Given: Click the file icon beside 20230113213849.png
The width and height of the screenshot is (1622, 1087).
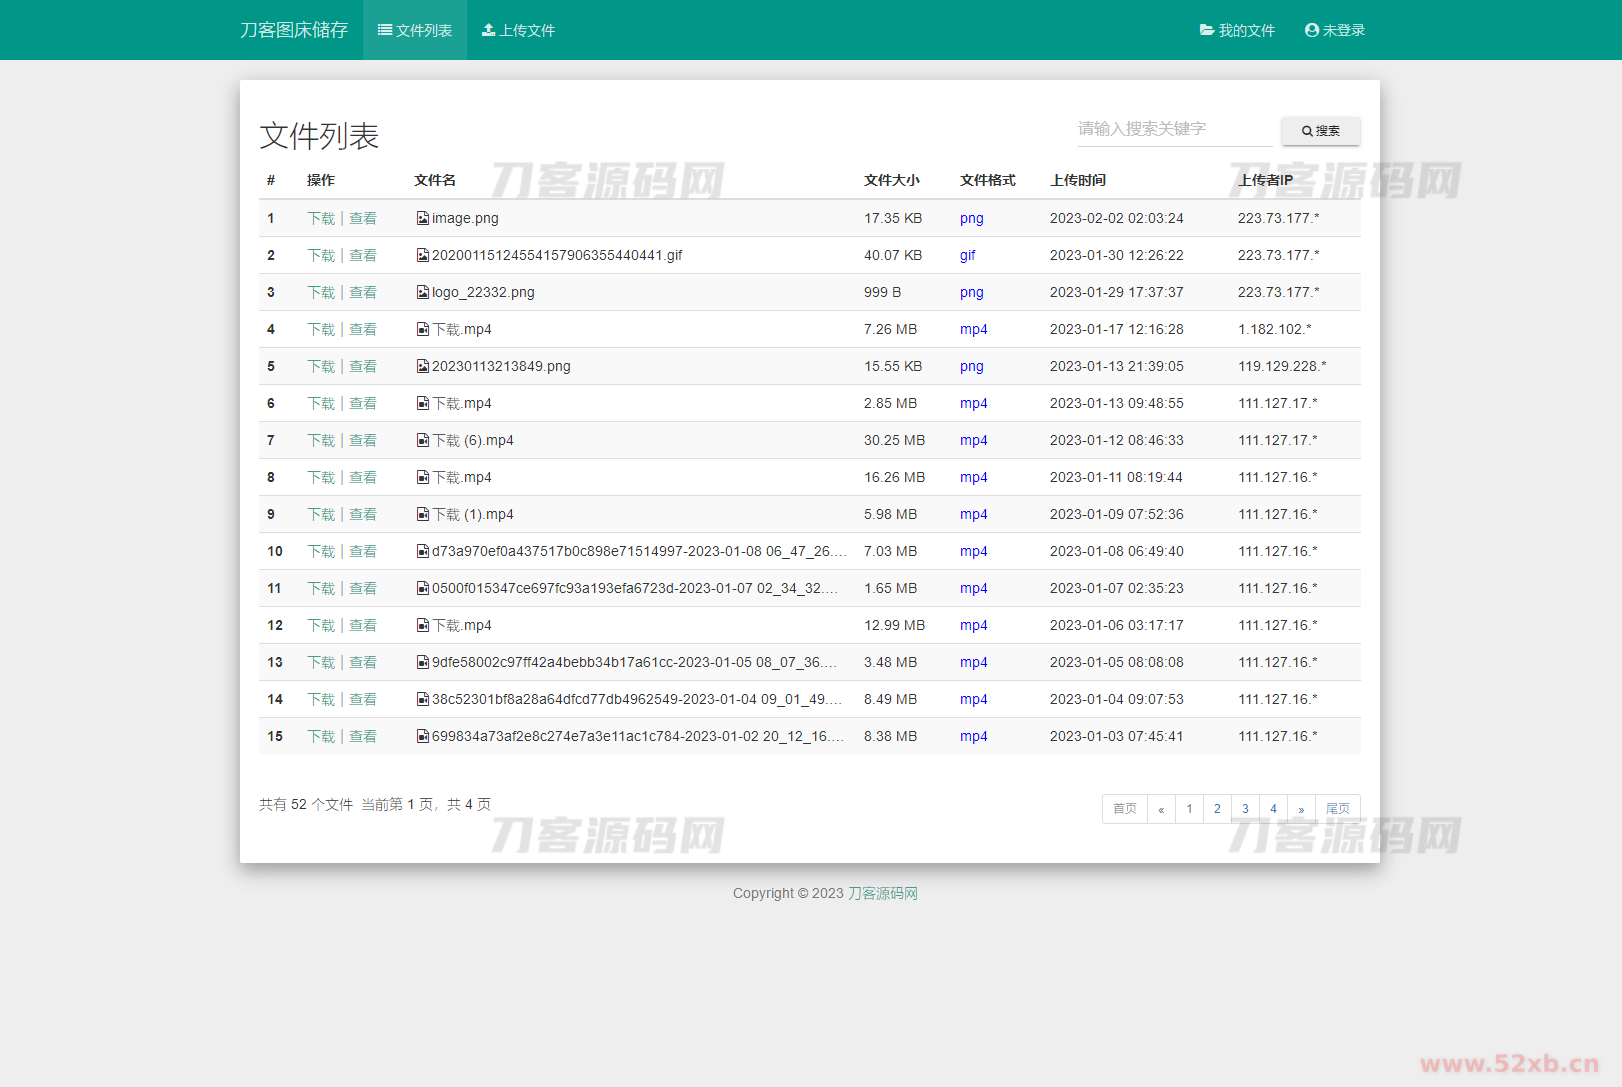Looking at the screenshot, I should point(422,366).
